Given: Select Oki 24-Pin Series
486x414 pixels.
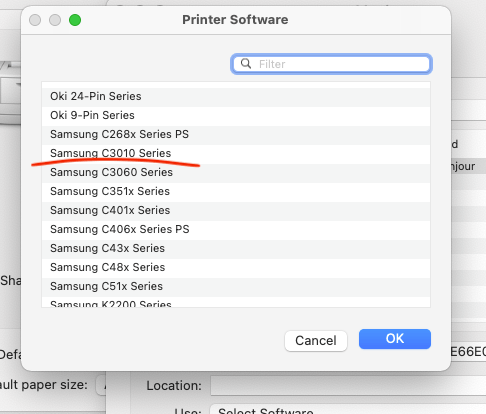Looking at the screenshot, I should point(236,96).
